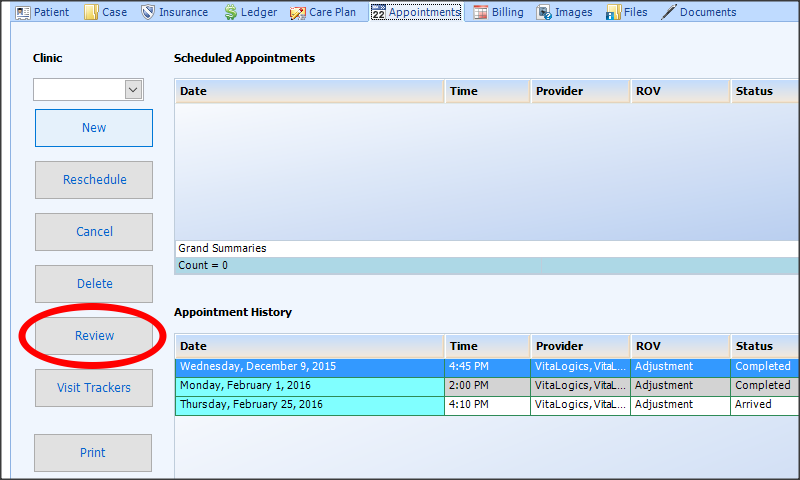Click the Delete button
This screenshot has height=480, width=800.
tap(94, 284)
